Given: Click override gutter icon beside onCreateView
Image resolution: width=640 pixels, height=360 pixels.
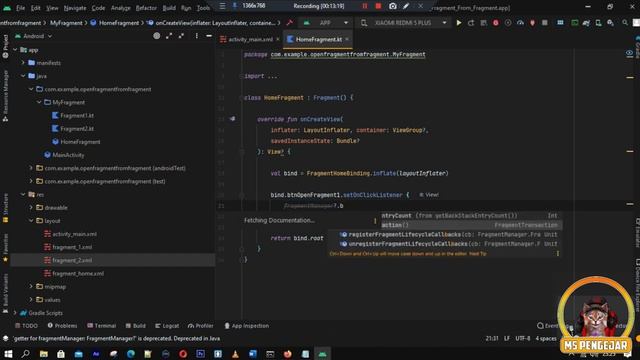Looking at the screenshot, I should click(x=232, y=119).
